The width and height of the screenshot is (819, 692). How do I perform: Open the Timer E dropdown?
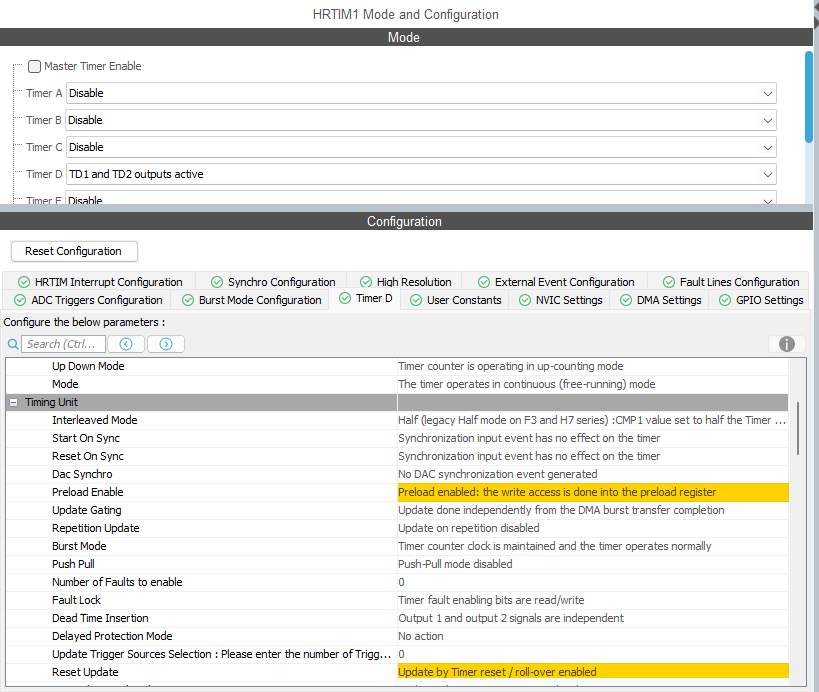coord(421,198)
